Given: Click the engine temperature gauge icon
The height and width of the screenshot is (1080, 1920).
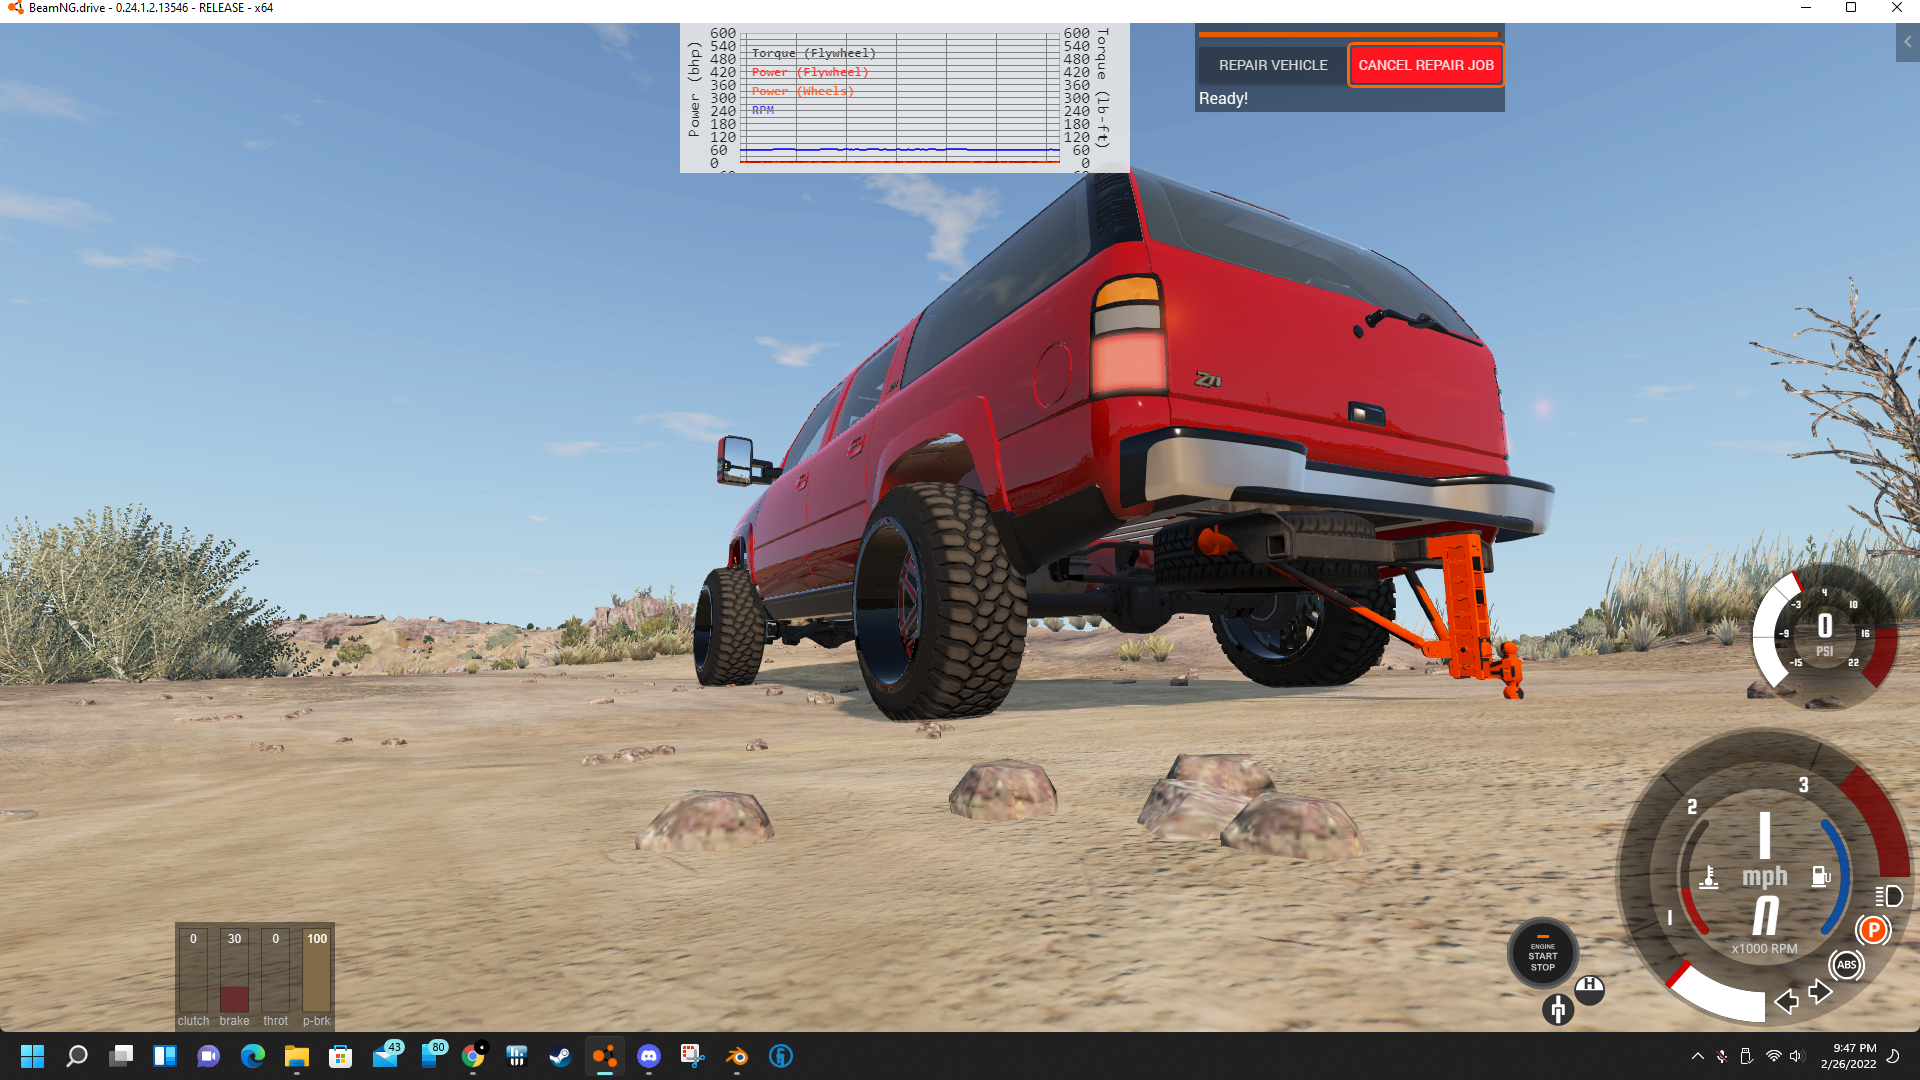Looking at the screenshot, I should click(x=1710, y=878).
